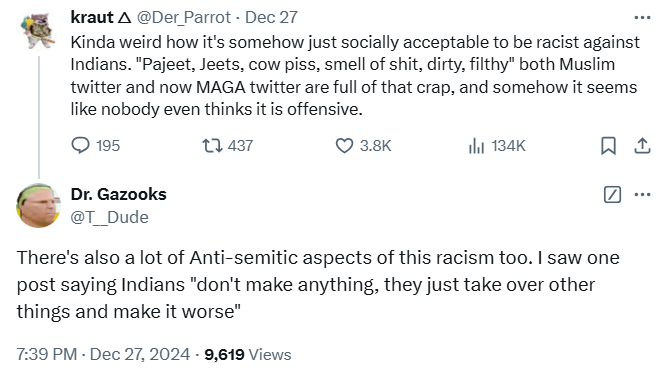Bookmark kraut's tweet

(x=608, y=146)
